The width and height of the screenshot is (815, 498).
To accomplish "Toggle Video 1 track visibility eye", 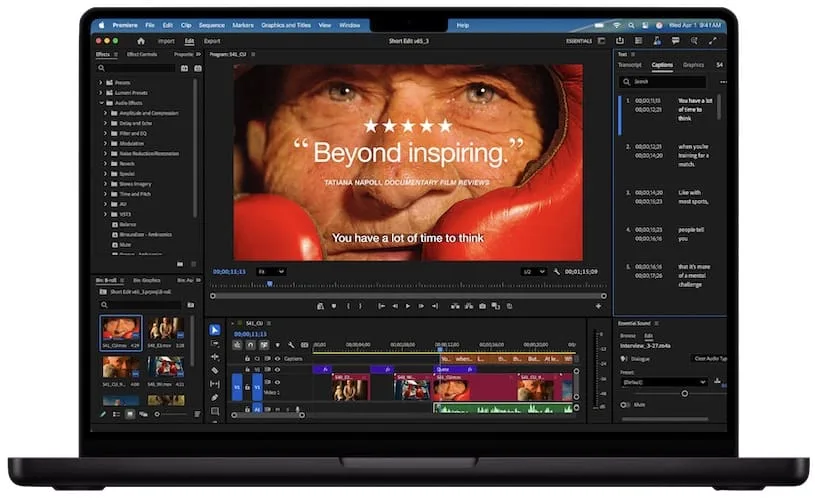I will [x=277, y=383].
